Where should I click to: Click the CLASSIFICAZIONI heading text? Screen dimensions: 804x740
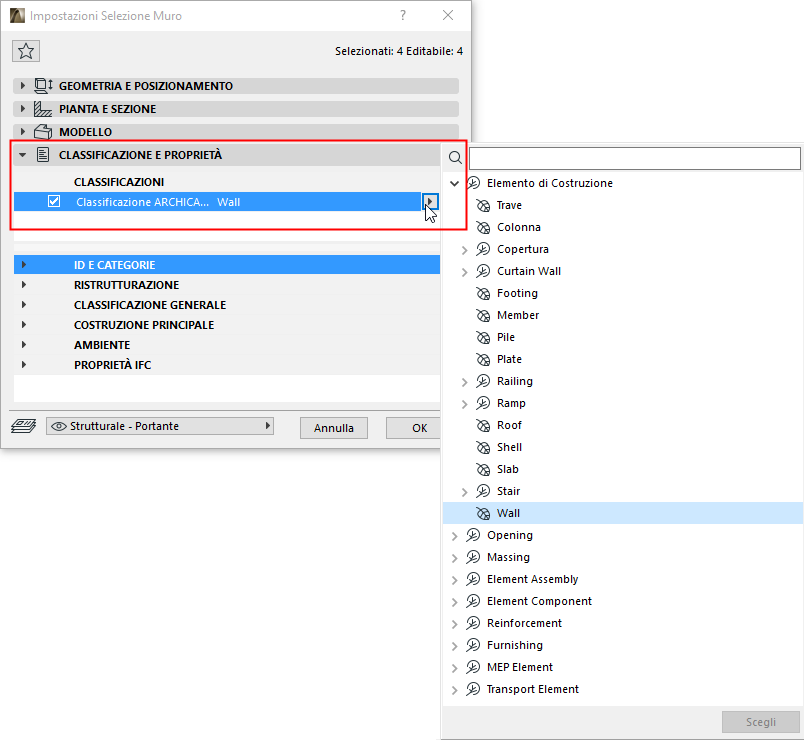point(119,182)
